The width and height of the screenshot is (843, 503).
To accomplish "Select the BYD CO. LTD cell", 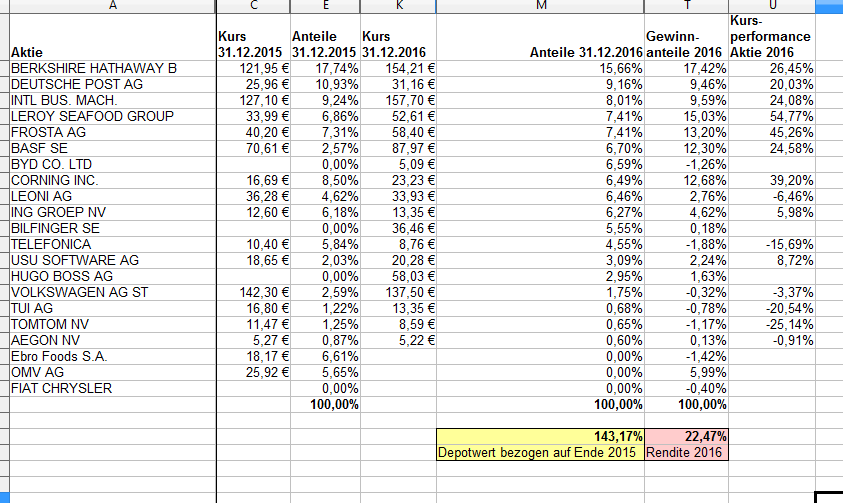I will pos(112,164).
